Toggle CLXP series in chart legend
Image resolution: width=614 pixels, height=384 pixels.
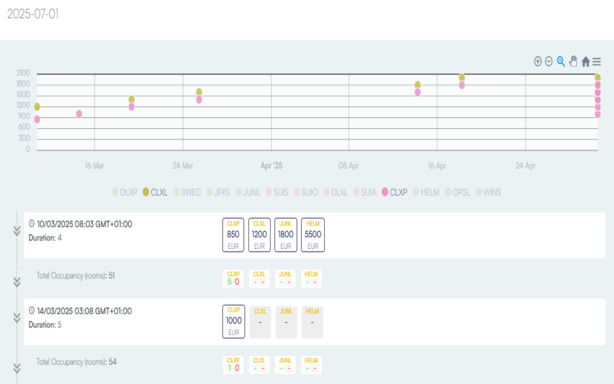point(394,192)
